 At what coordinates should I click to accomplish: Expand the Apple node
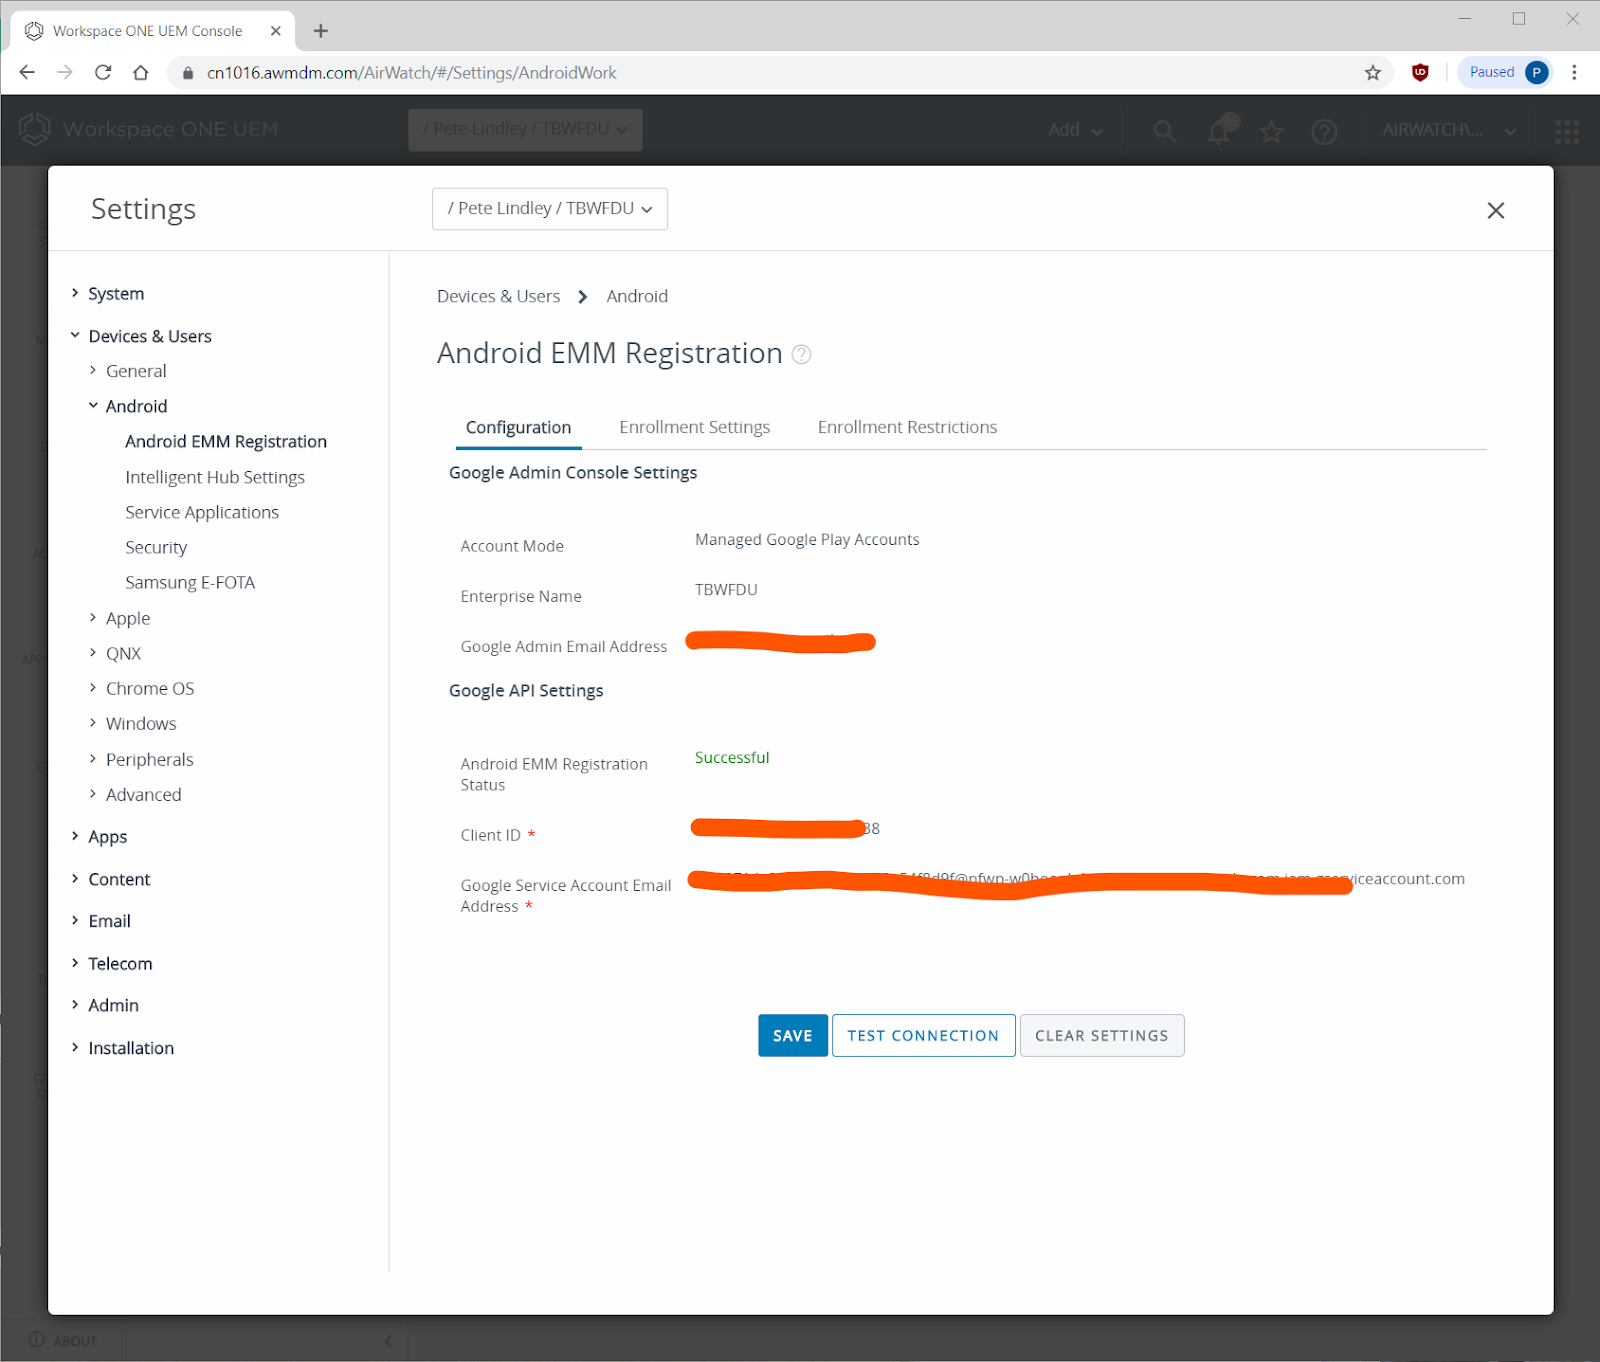[x=93, y=618]
